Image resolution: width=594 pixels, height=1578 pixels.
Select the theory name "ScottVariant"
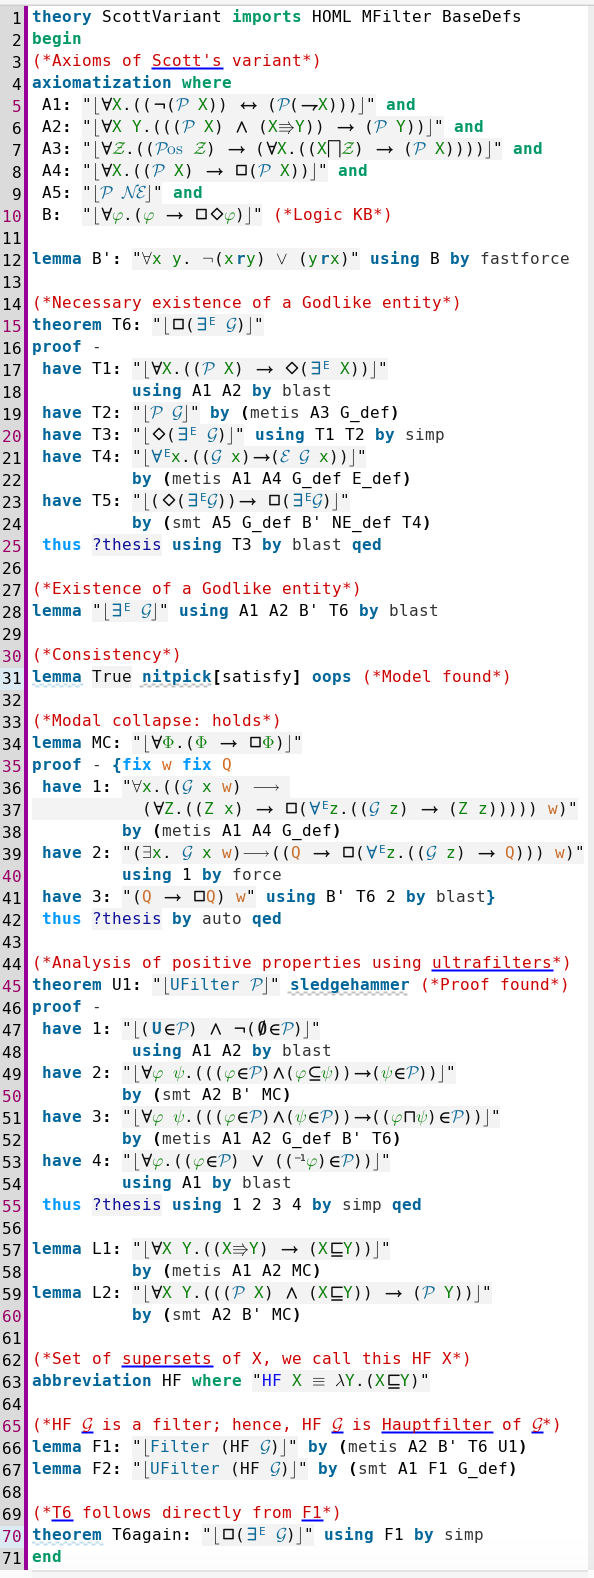tap(162, 17)
